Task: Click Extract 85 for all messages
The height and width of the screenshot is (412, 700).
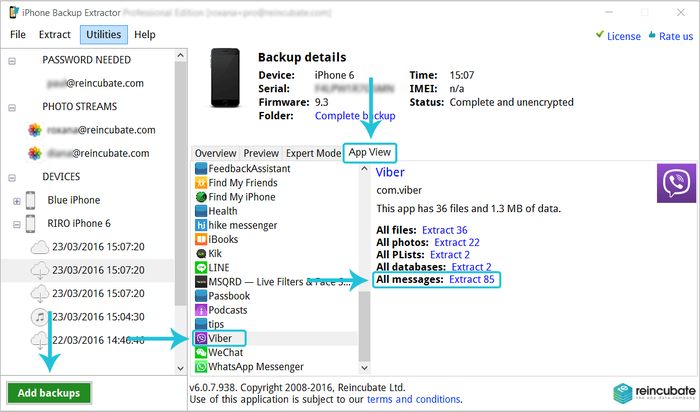Action: point(471,279)
